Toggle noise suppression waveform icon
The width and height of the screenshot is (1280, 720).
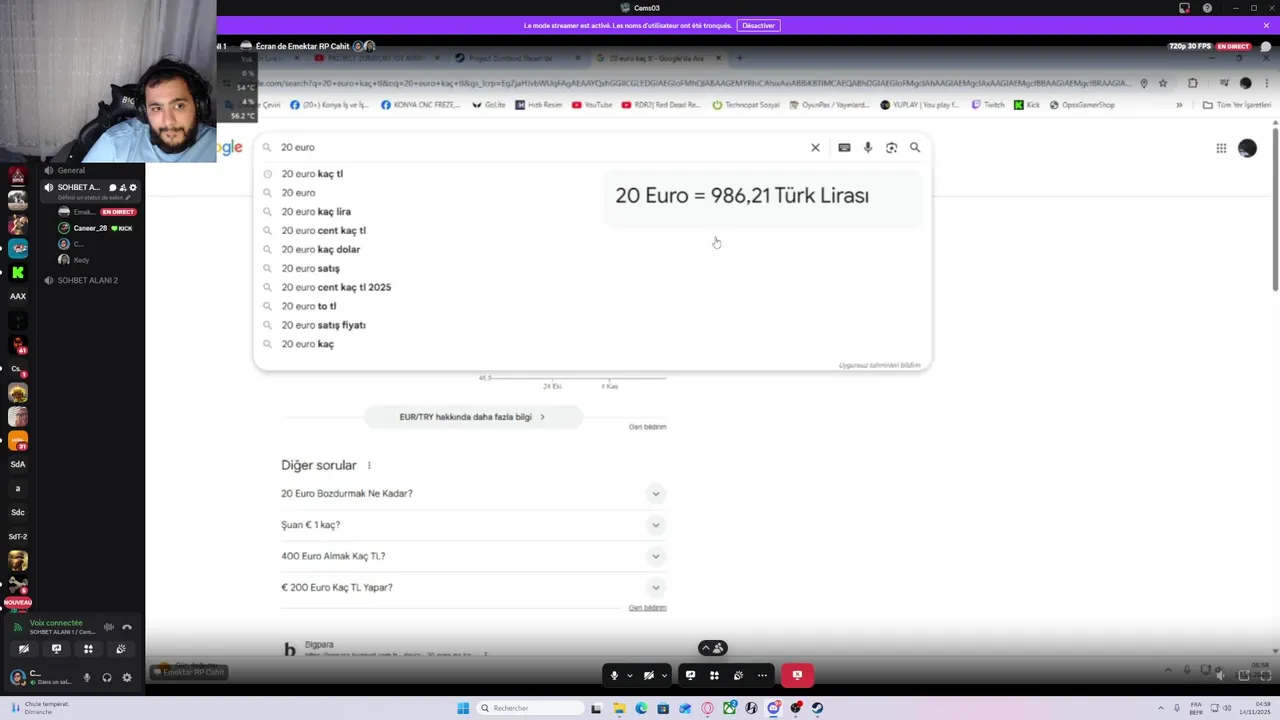(109, 627)
